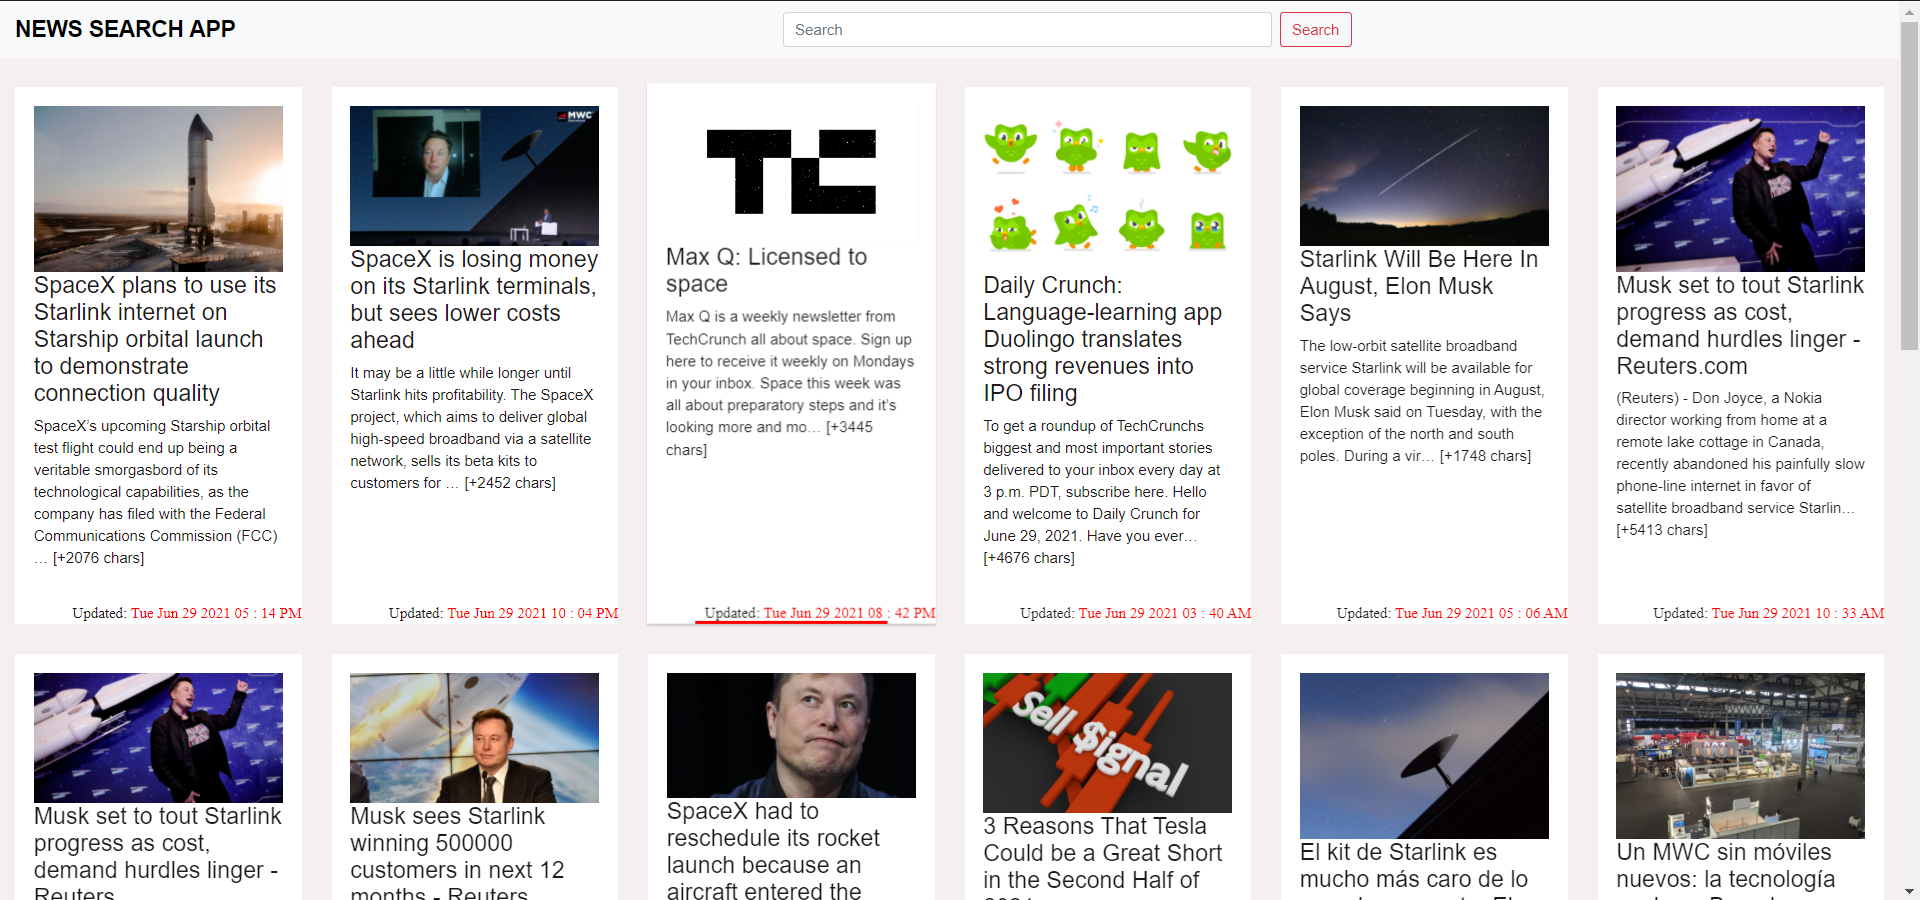Screen dimensions: 1920x900
Task: Select summary 'The low-orbit satellite broadband service'
Action: pos(1422,400)
